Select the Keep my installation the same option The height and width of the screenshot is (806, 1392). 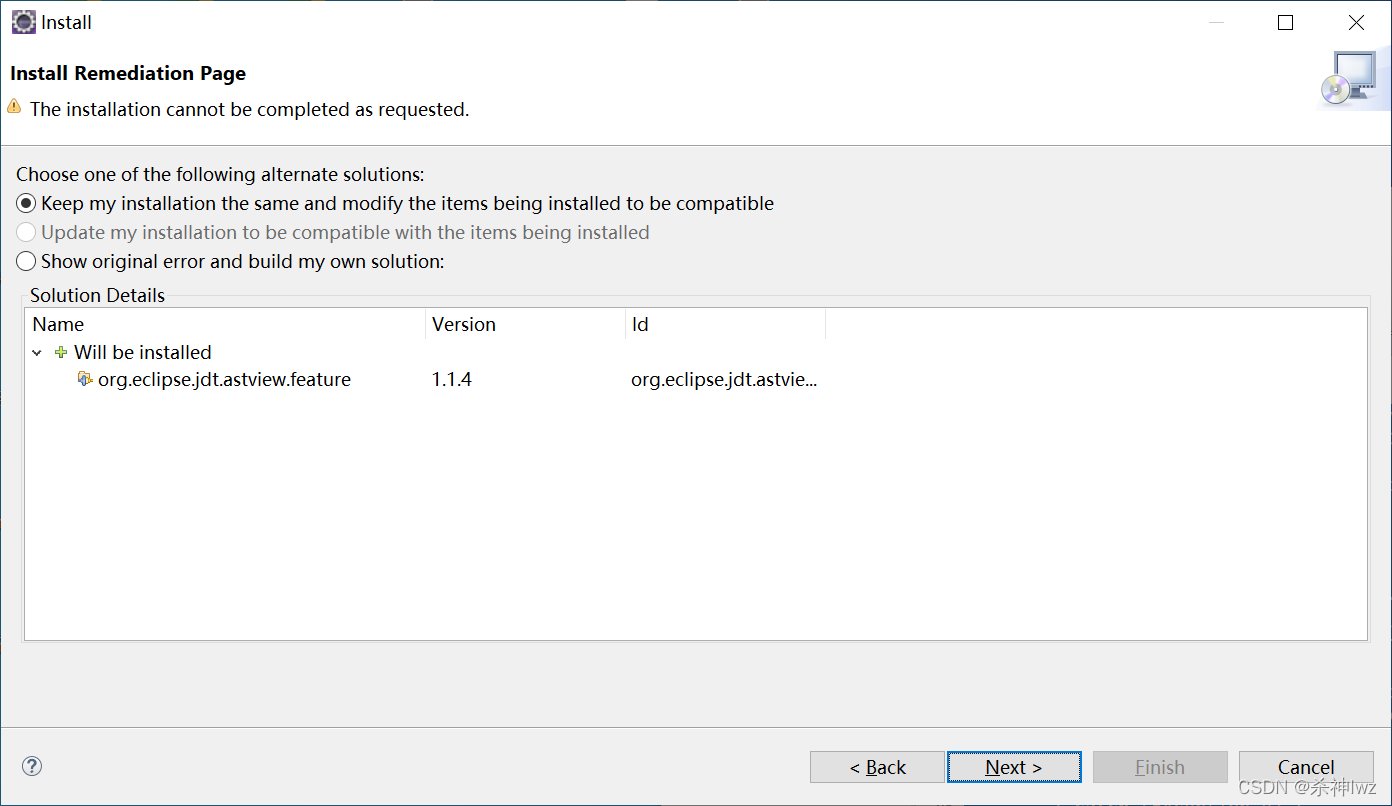pyautogui.click(x=25, y=203)
